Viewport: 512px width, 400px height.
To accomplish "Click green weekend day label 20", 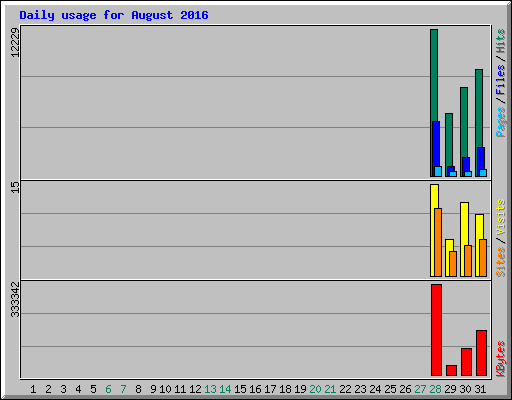I will [x=315, y=389].
